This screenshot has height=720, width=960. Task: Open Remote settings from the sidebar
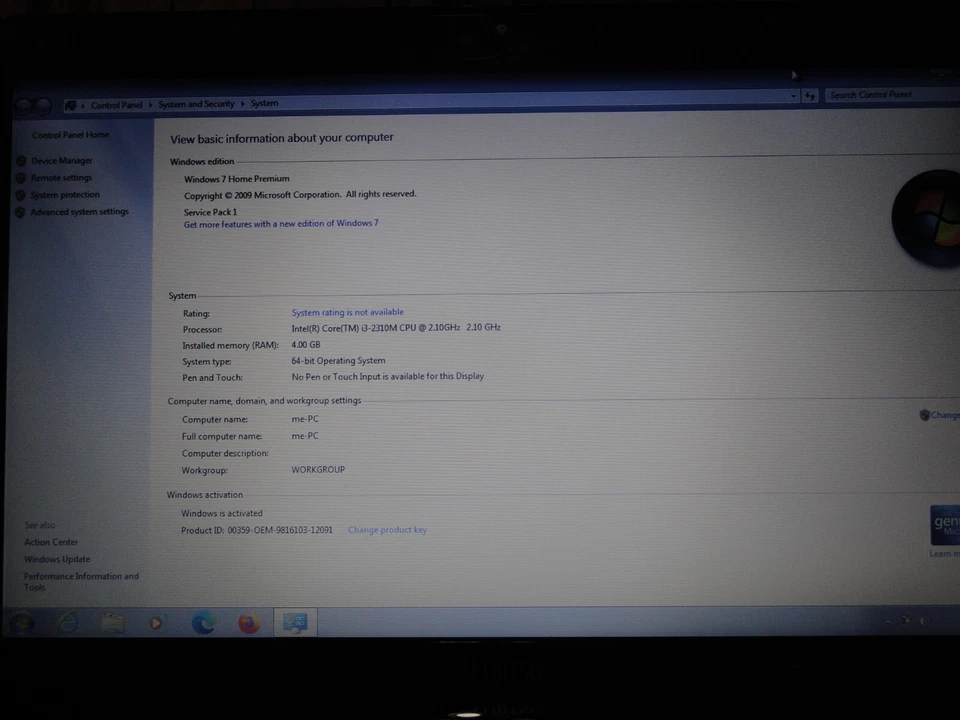(x=61, y=177)
